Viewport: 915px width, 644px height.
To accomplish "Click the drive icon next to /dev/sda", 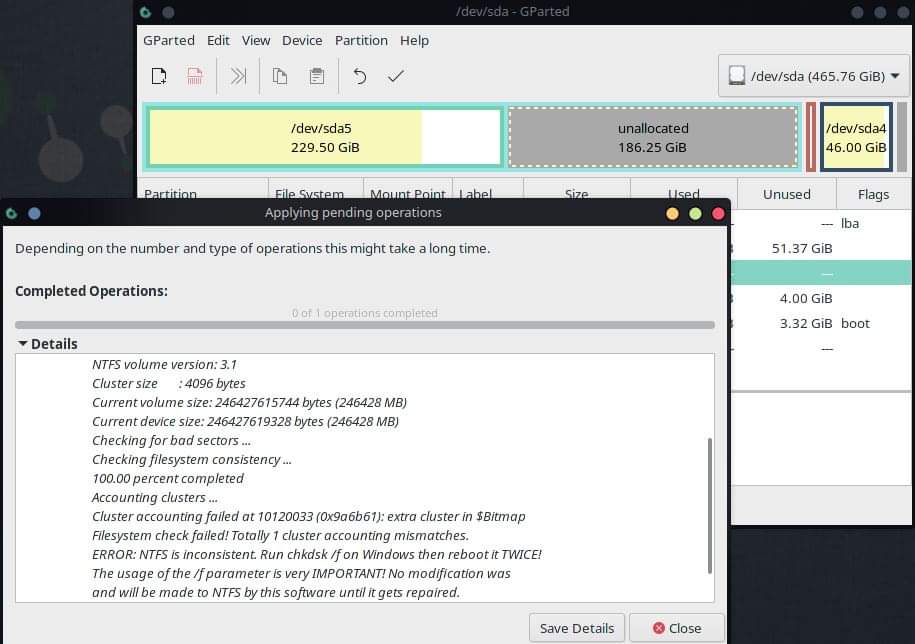I will click(x=737, y=74).
